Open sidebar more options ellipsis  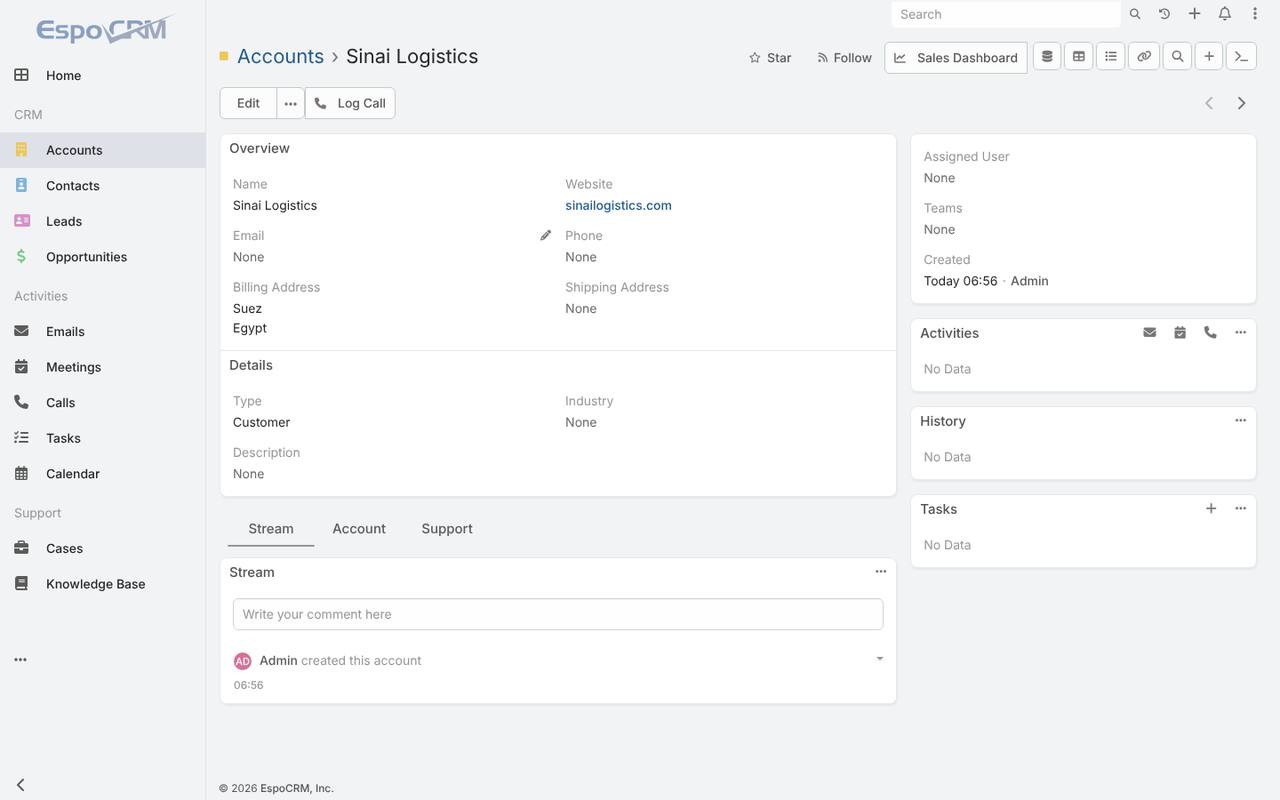click(21, 660)
